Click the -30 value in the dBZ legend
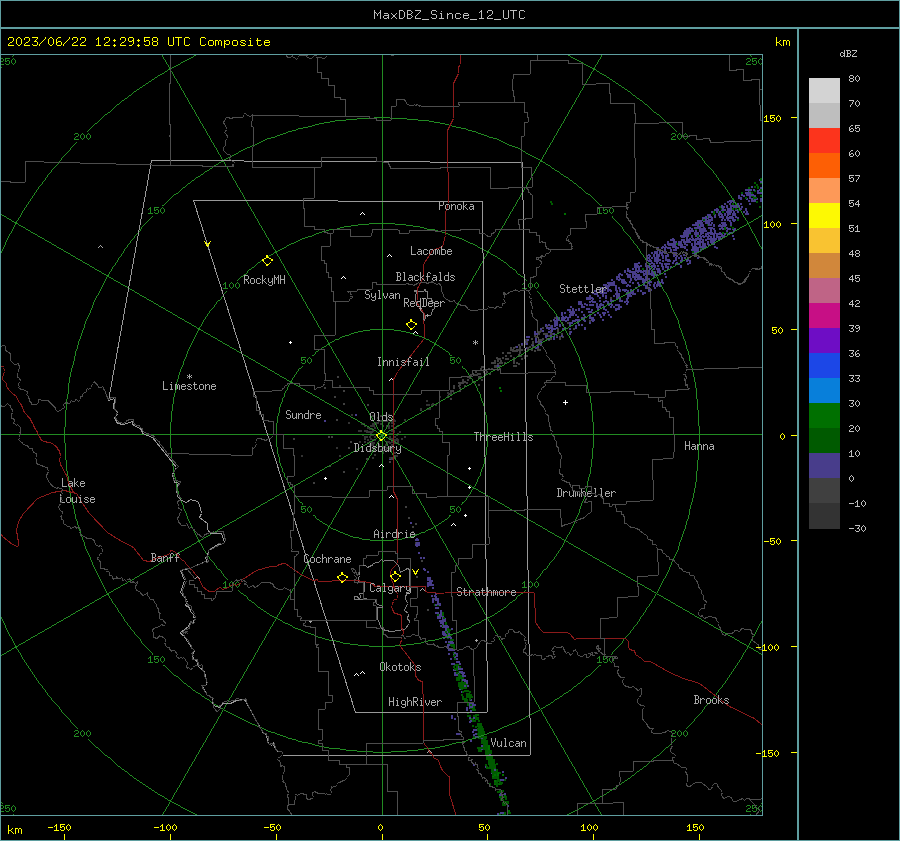The width and height of the screenshot is (900, 841). pos(857,528)
